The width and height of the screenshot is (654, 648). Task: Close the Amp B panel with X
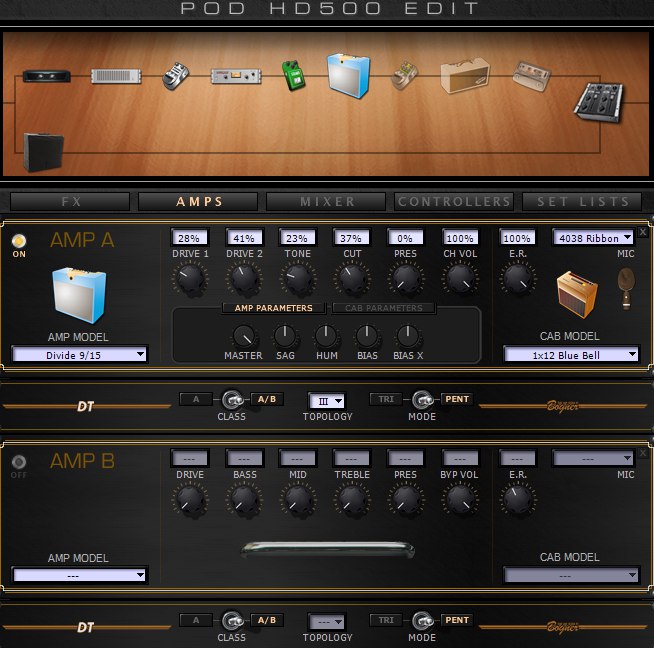pyautogui.click(x=643, y=453)
